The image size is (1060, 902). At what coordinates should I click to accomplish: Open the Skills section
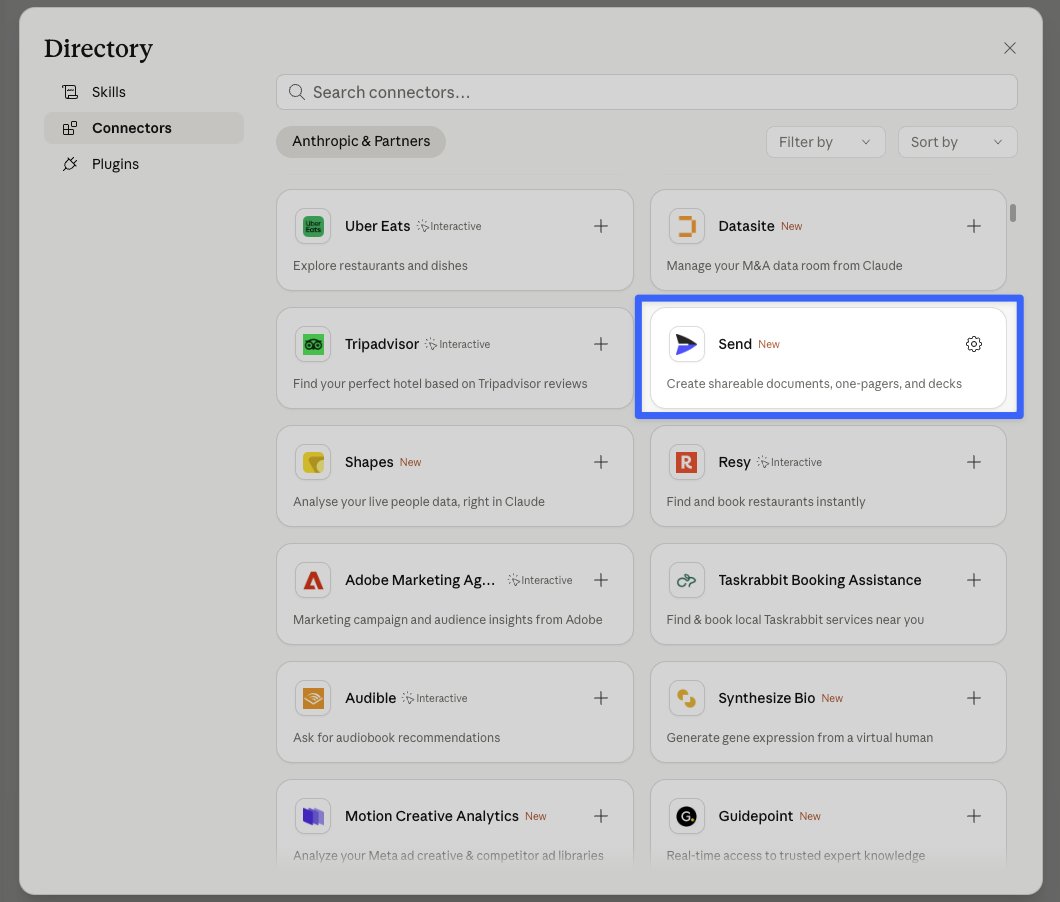[143, 92]
